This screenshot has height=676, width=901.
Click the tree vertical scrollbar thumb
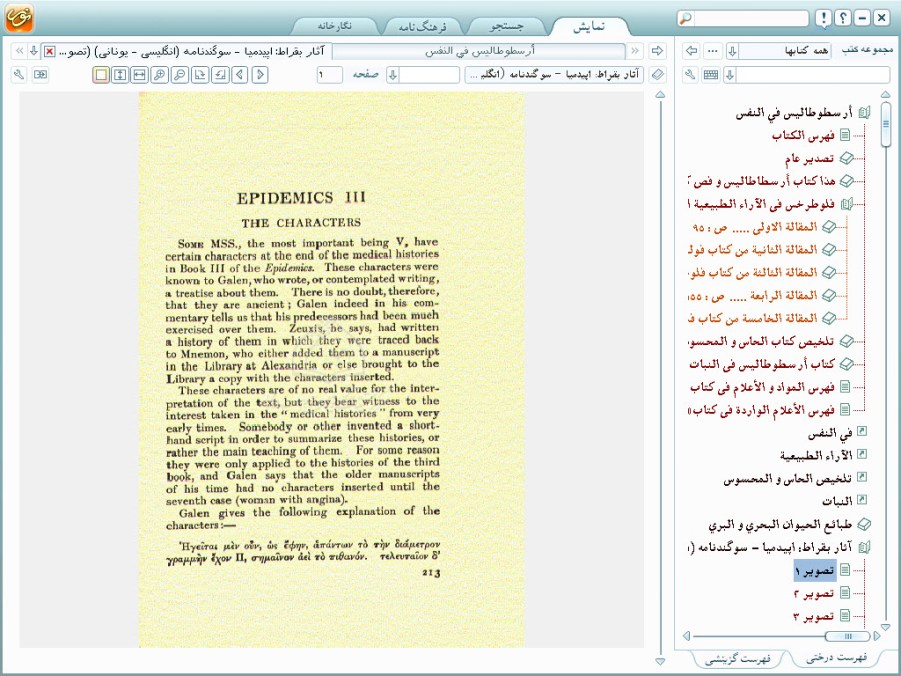pyautogui.click(x=885, y=124)
